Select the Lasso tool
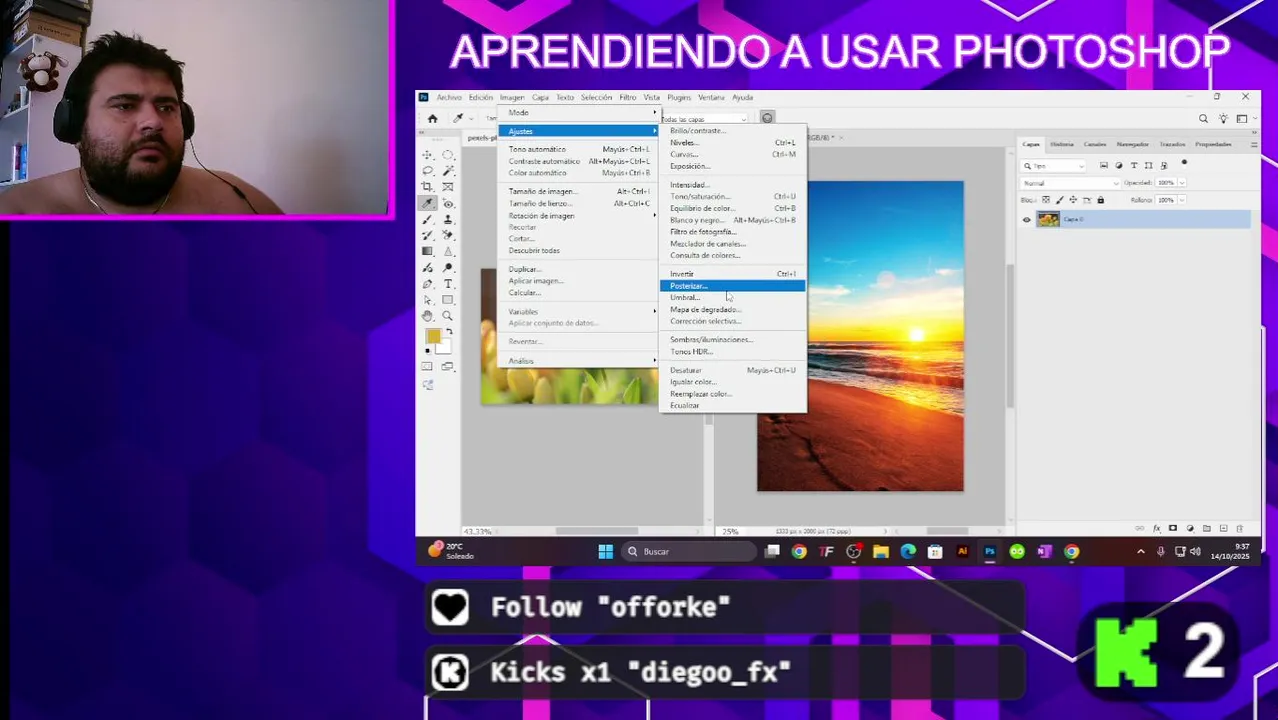The image size is (1278, 720). [x=428, y=171]
